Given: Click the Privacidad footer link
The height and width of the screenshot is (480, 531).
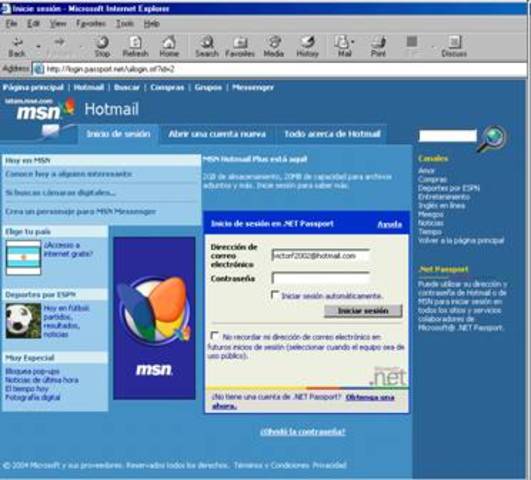Looking at the screenshot, I should click(329, 465).
